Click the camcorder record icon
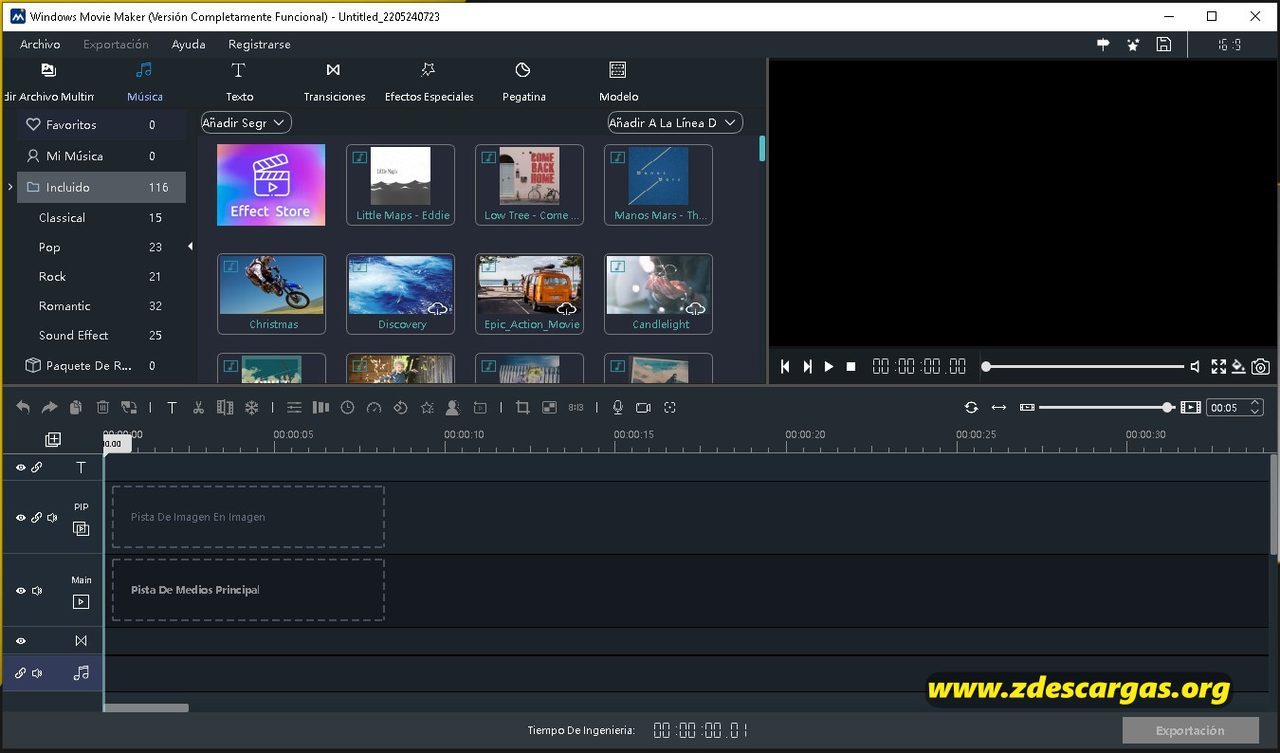1280x753 pixels. point(643,407)
